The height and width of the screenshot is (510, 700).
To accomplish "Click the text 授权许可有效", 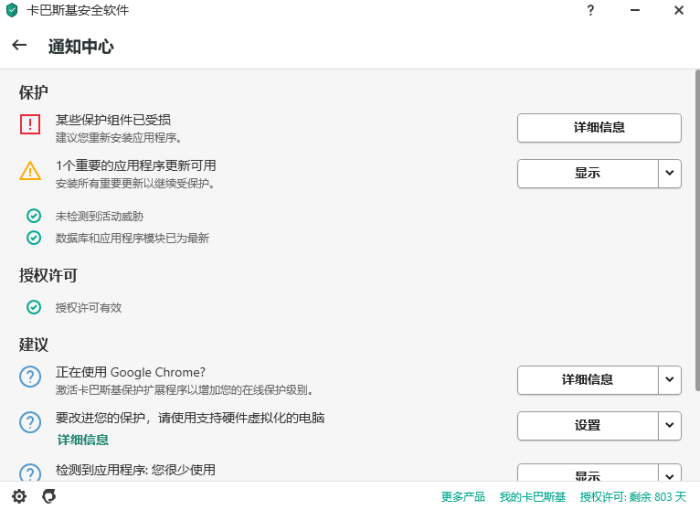I will 88,308.
